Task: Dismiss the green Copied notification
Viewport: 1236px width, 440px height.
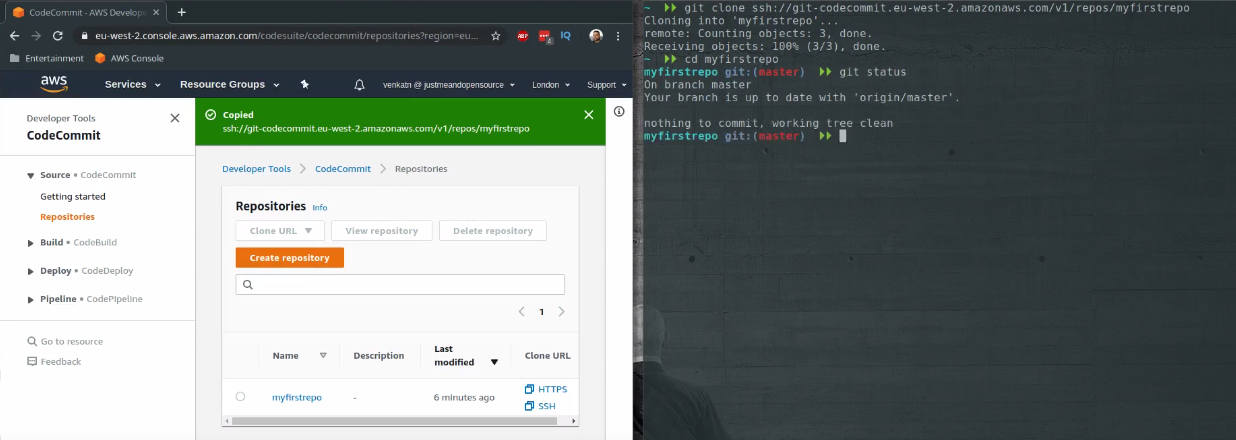Action: click(589, 115)
